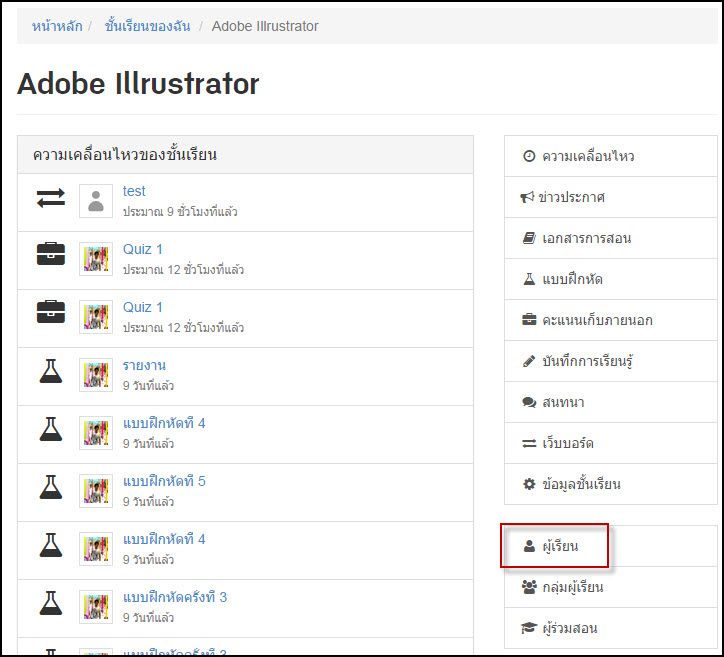
Task: Go to เว็บบอร์ด in the sidebar
Action: [610, 443]
